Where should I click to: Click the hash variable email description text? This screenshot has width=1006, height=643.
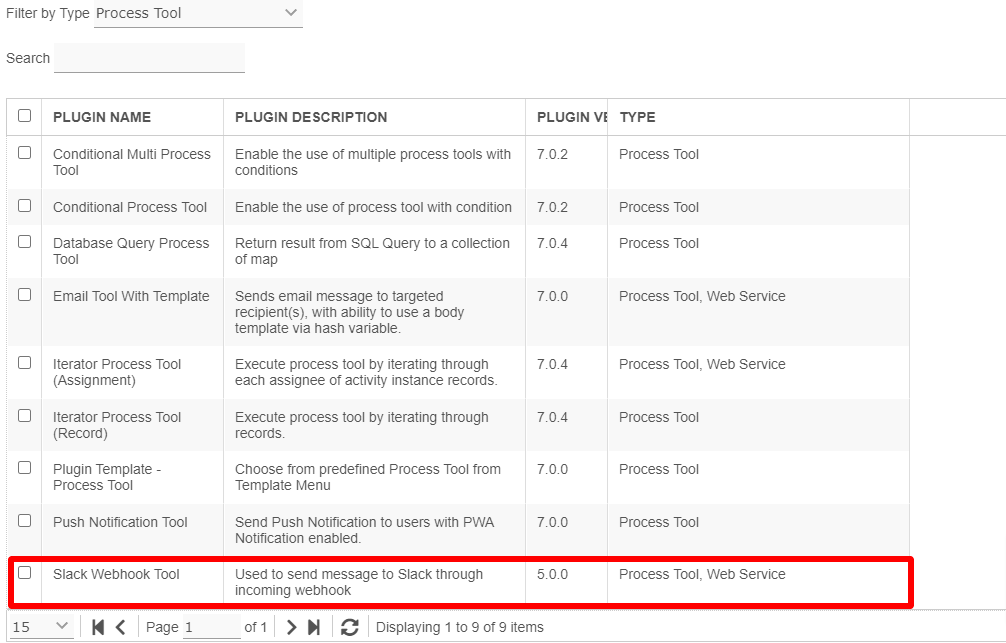[350, 313]
